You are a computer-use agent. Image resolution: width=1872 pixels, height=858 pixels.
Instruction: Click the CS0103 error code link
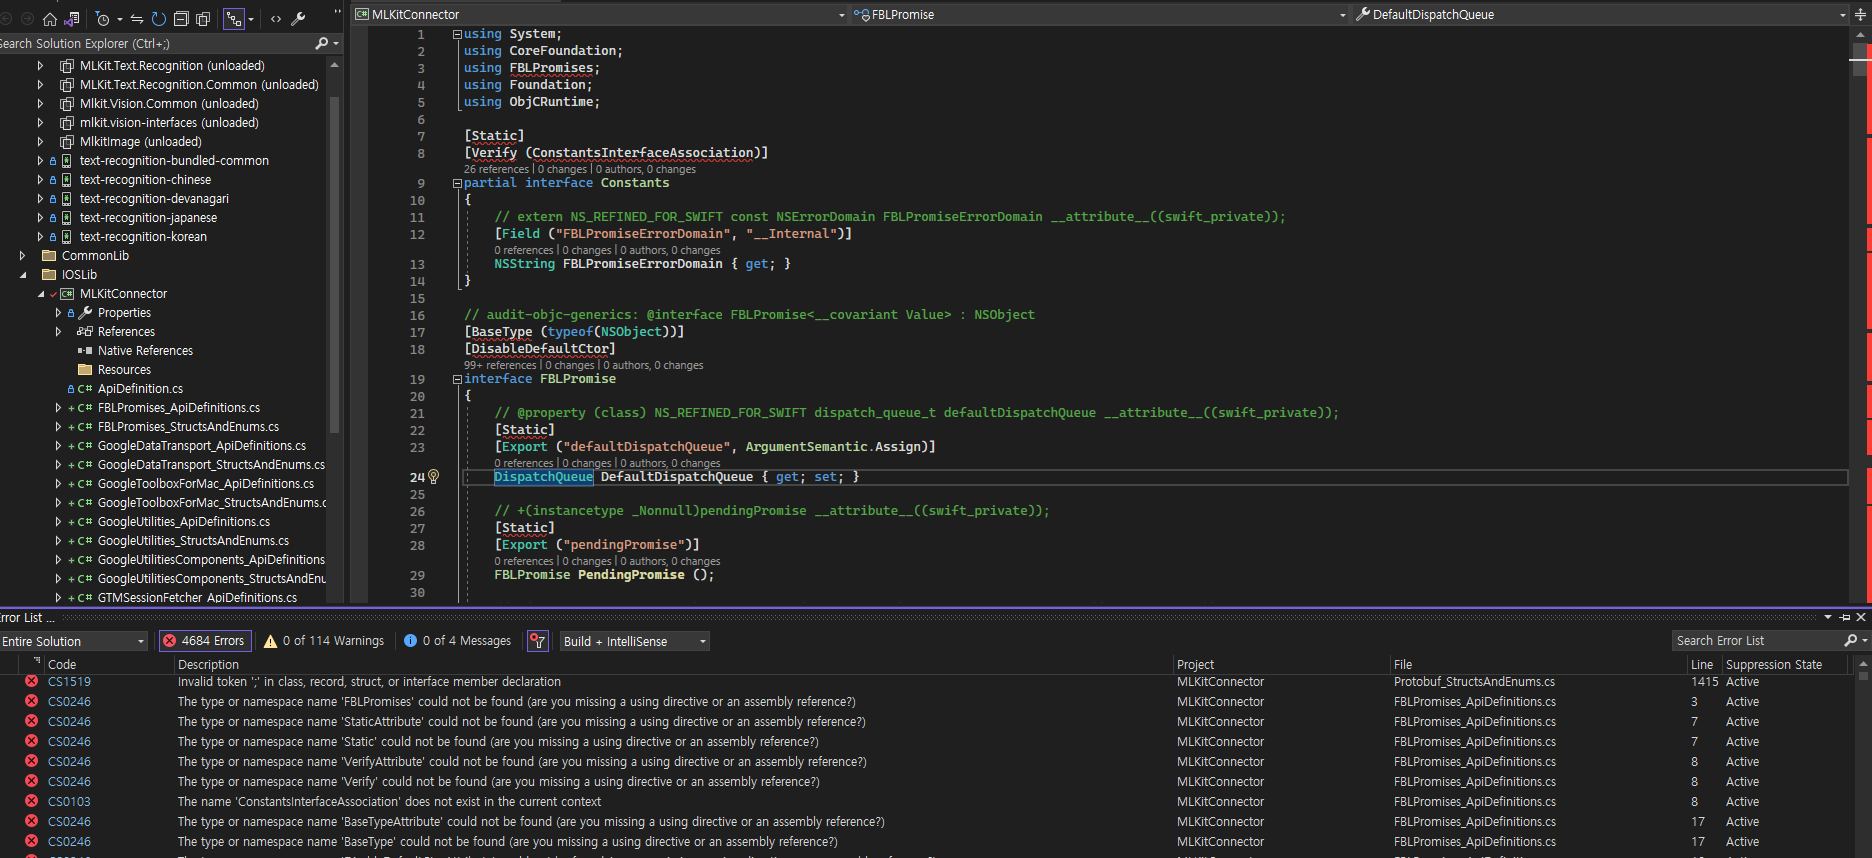click(x=69, y=802)
